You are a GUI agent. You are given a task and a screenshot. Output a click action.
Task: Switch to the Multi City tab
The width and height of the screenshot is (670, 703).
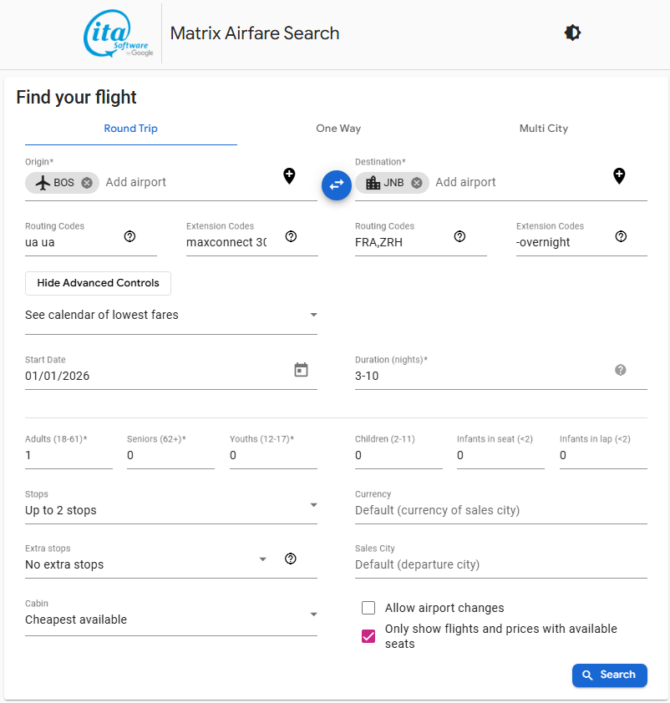coord(544,129)
